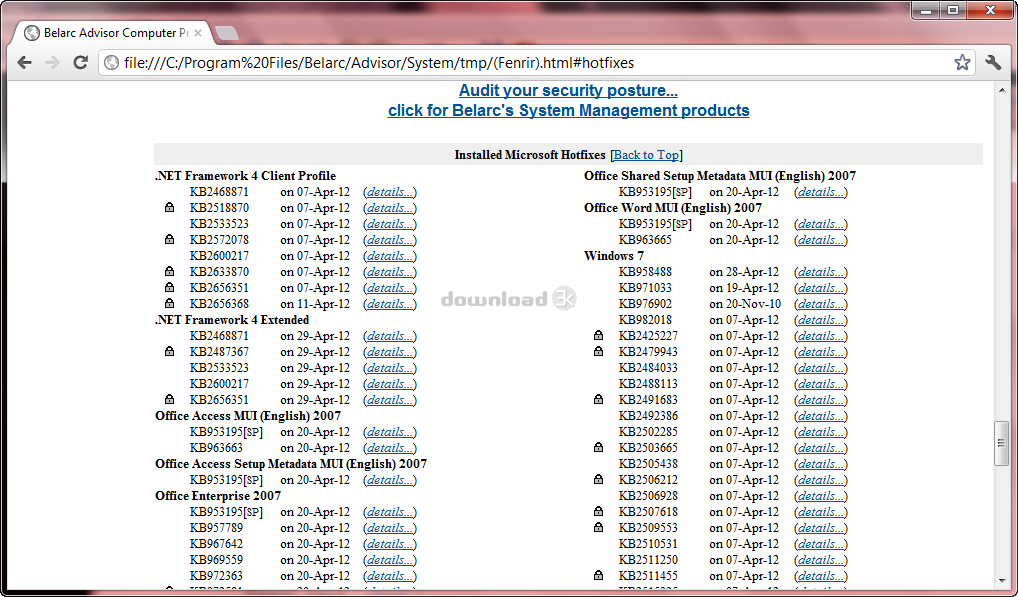The height and width of the screenshot is (597, 1018).
Task: Click the lock icon beside KB2503665
Action: point(599,447)
